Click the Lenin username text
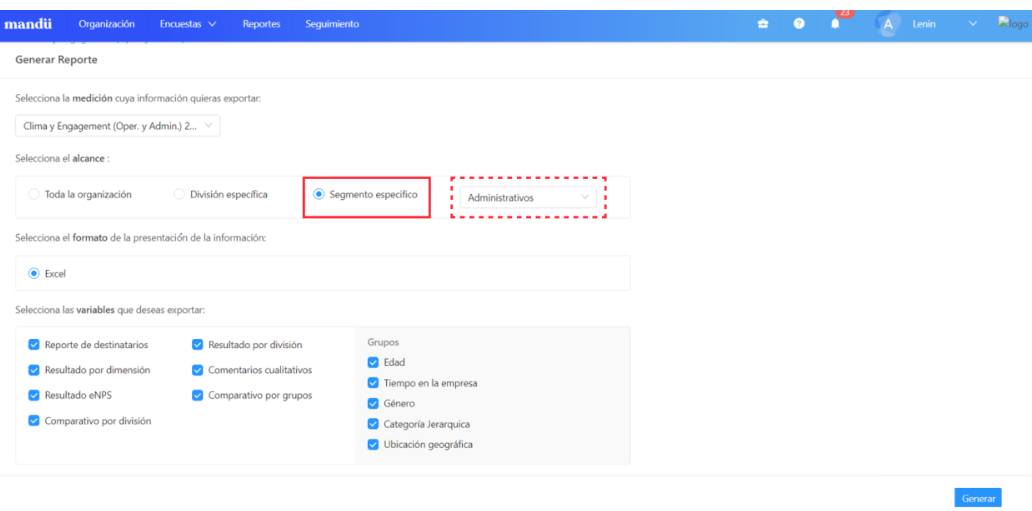The image size is (1032, 511). click(923, 24)
